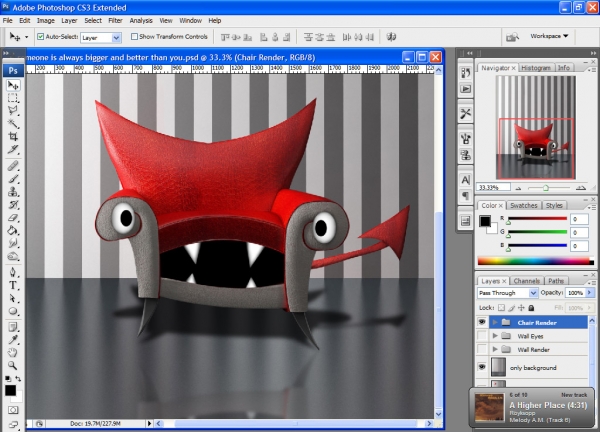600x432 pixels.
Task: Select the Path Selection tool
Action: pos(13,298)
